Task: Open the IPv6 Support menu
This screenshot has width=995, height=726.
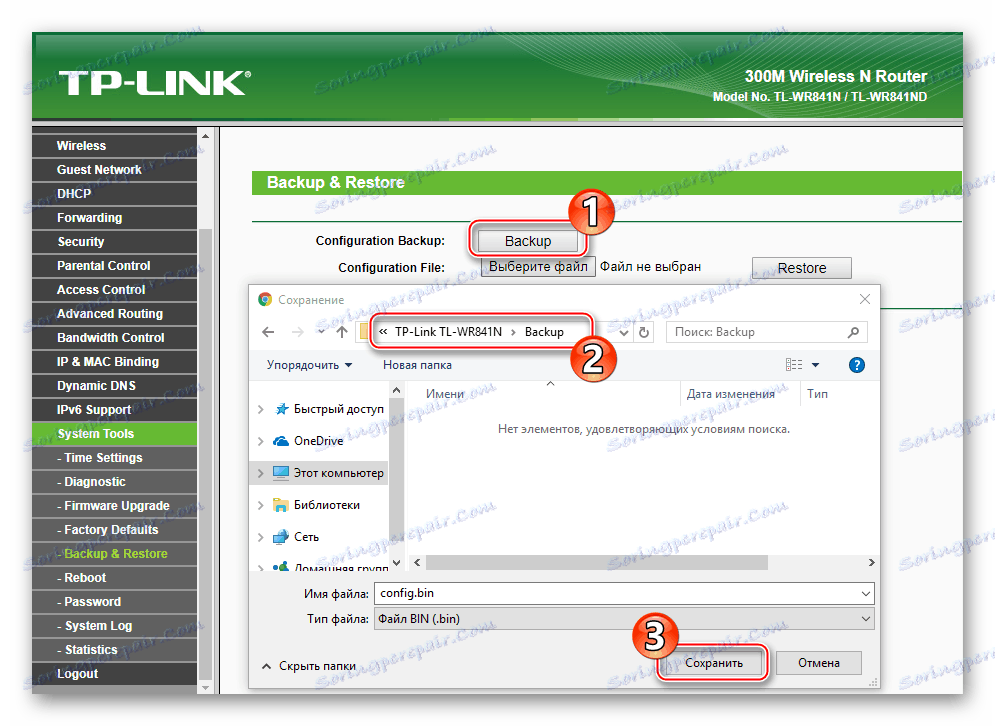Action: pyautogui.click(x=115, y=410)
